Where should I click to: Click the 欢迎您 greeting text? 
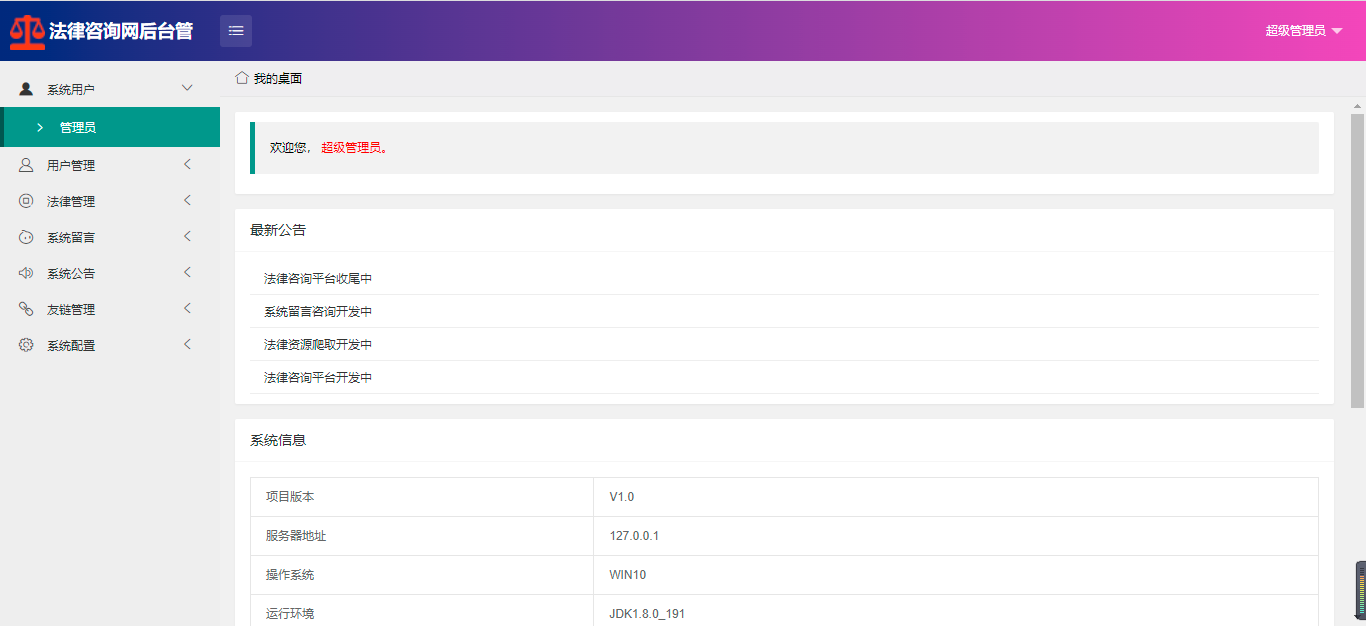coord(289,148)
